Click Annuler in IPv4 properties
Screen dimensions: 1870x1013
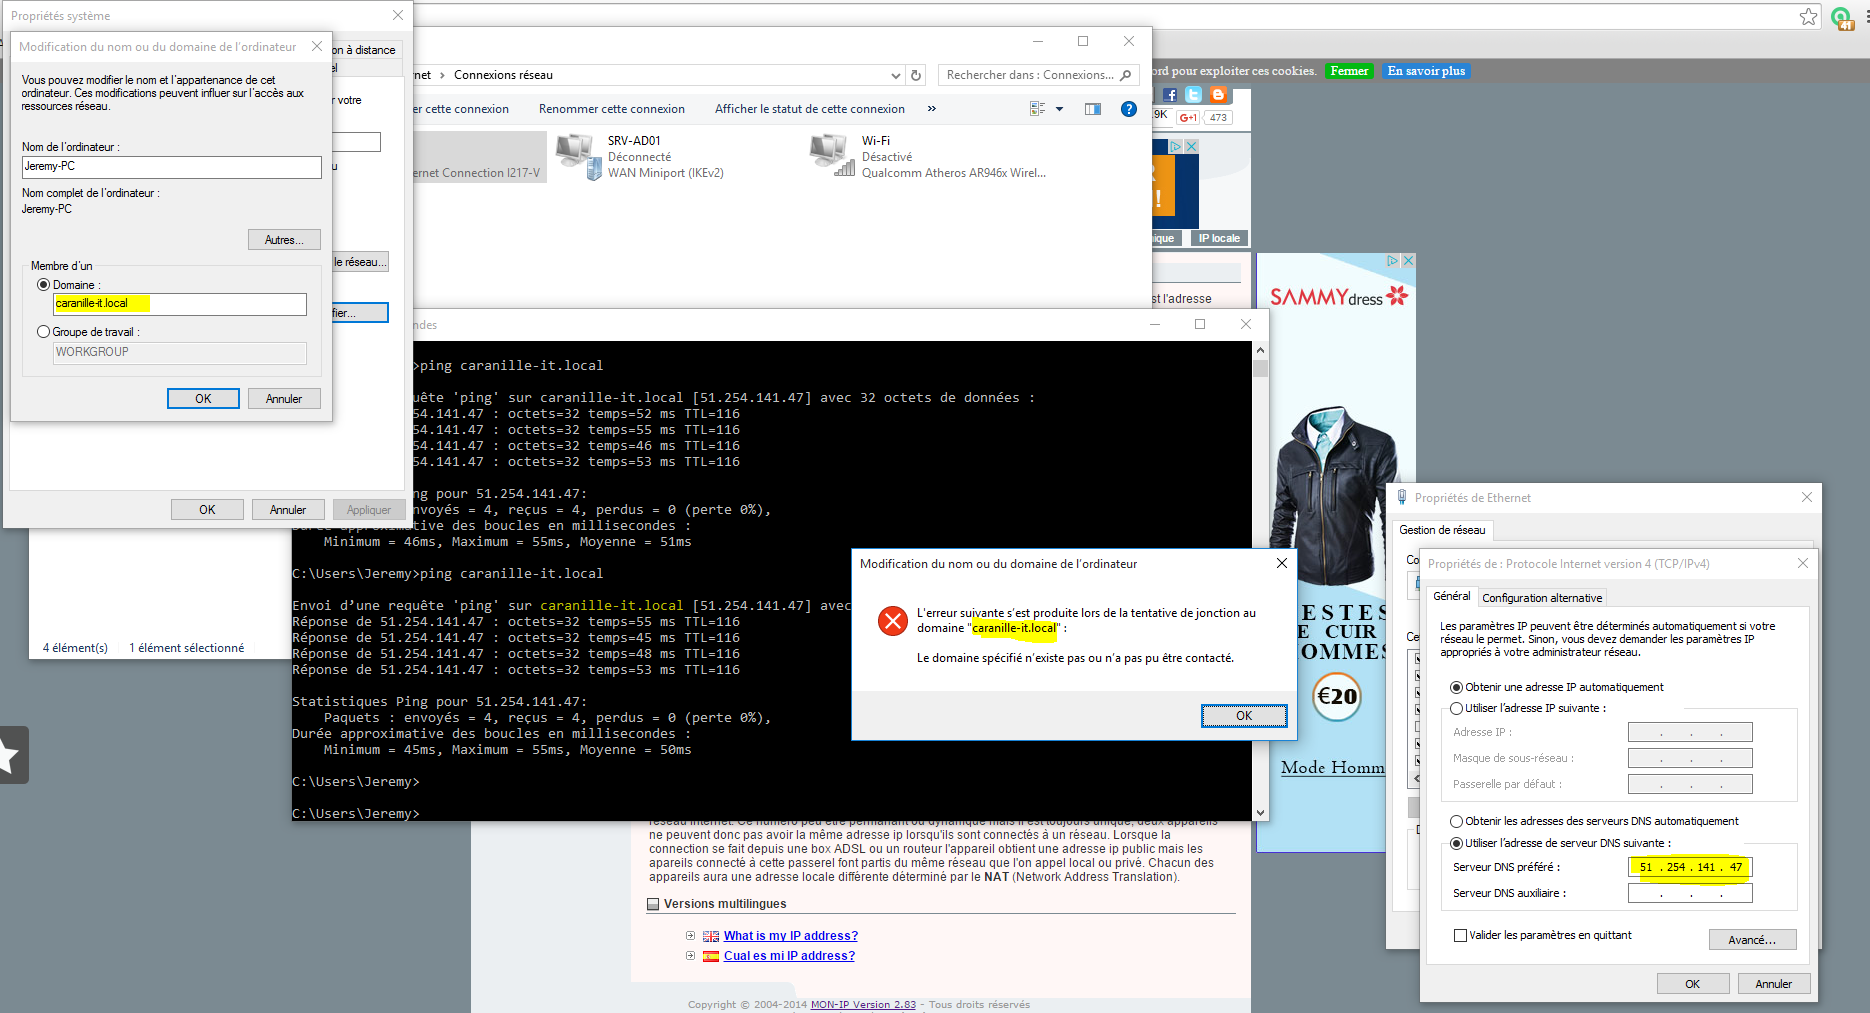pyautogui.click(x=1773, y=984)
